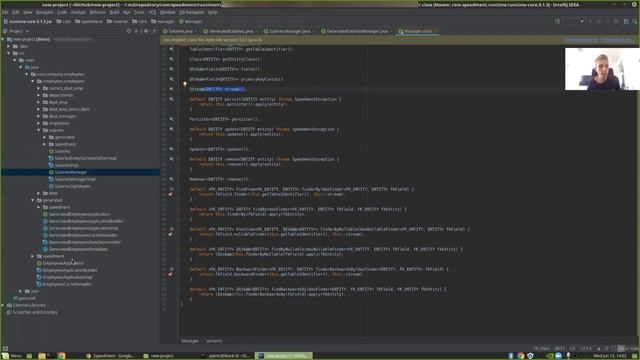Open the Refactor menu

click(97, 12)
